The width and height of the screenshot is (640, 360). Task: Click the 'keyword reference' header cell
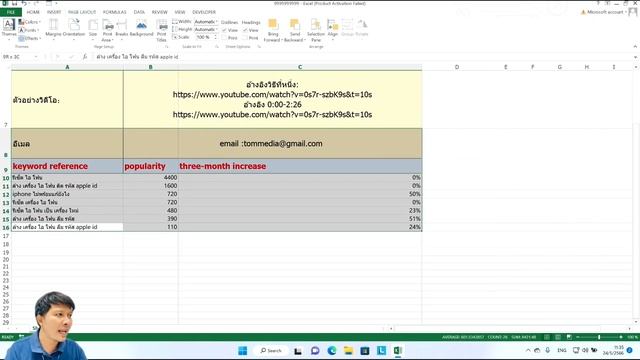click(67, 166)
